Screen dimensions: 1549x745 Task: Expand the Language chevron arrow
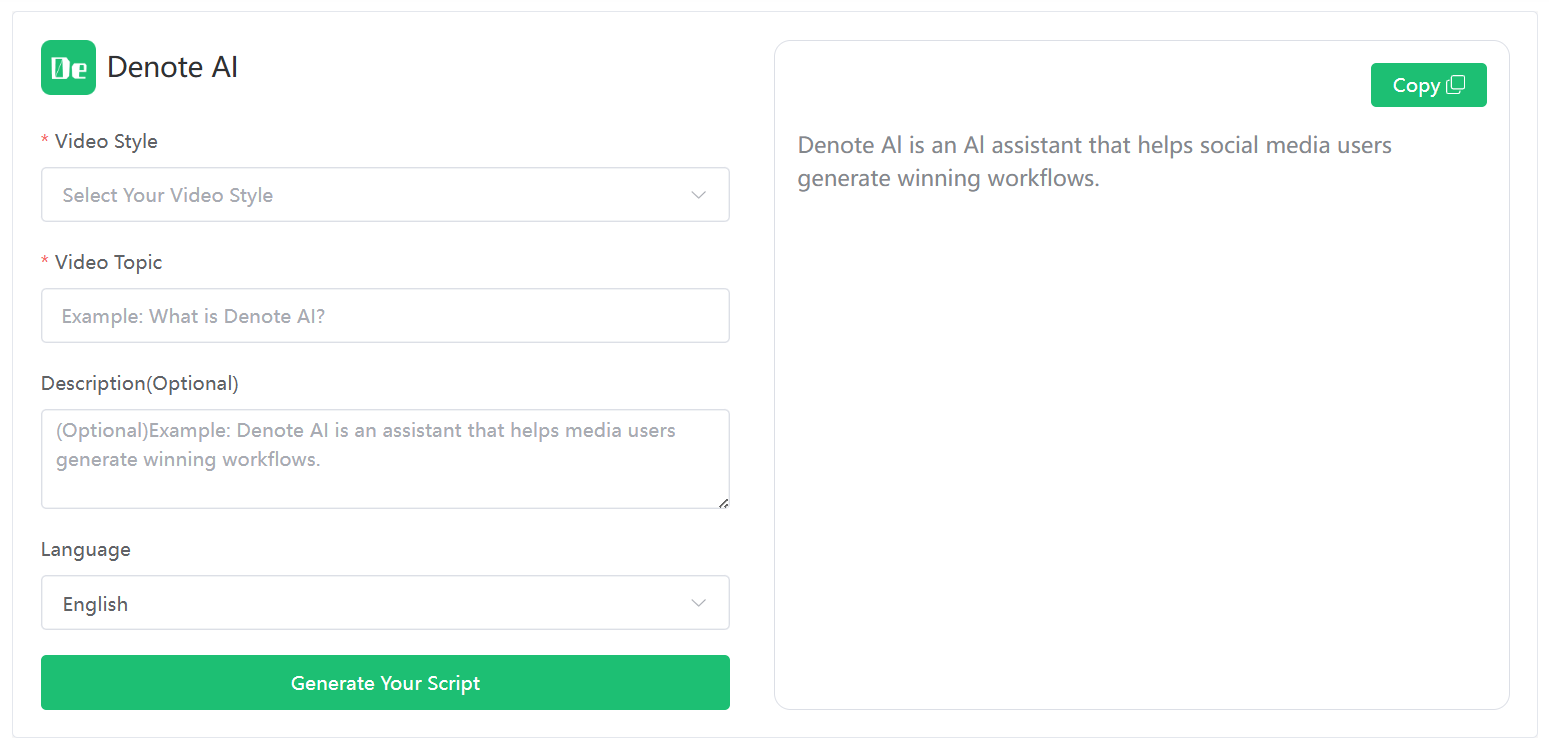point(699,603)
